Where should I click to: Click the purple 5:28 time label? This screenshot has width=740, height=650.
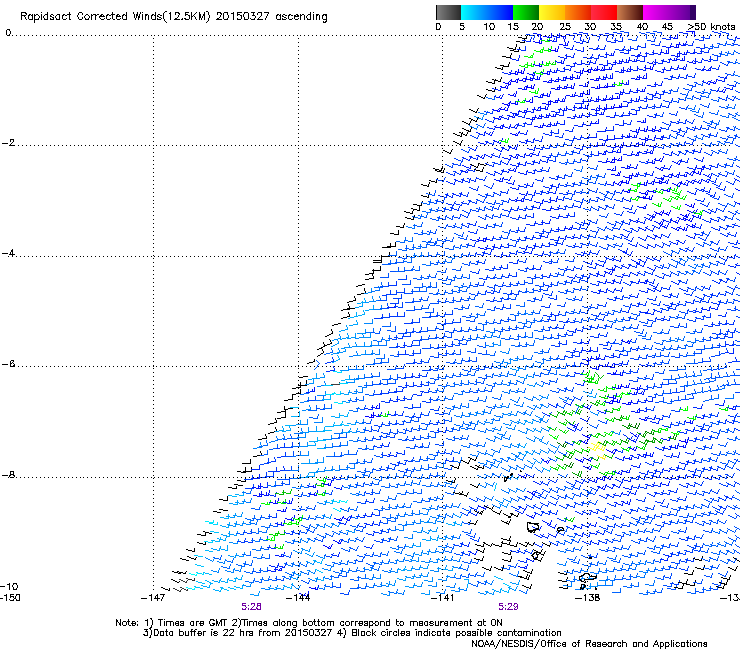pos(251,607)
